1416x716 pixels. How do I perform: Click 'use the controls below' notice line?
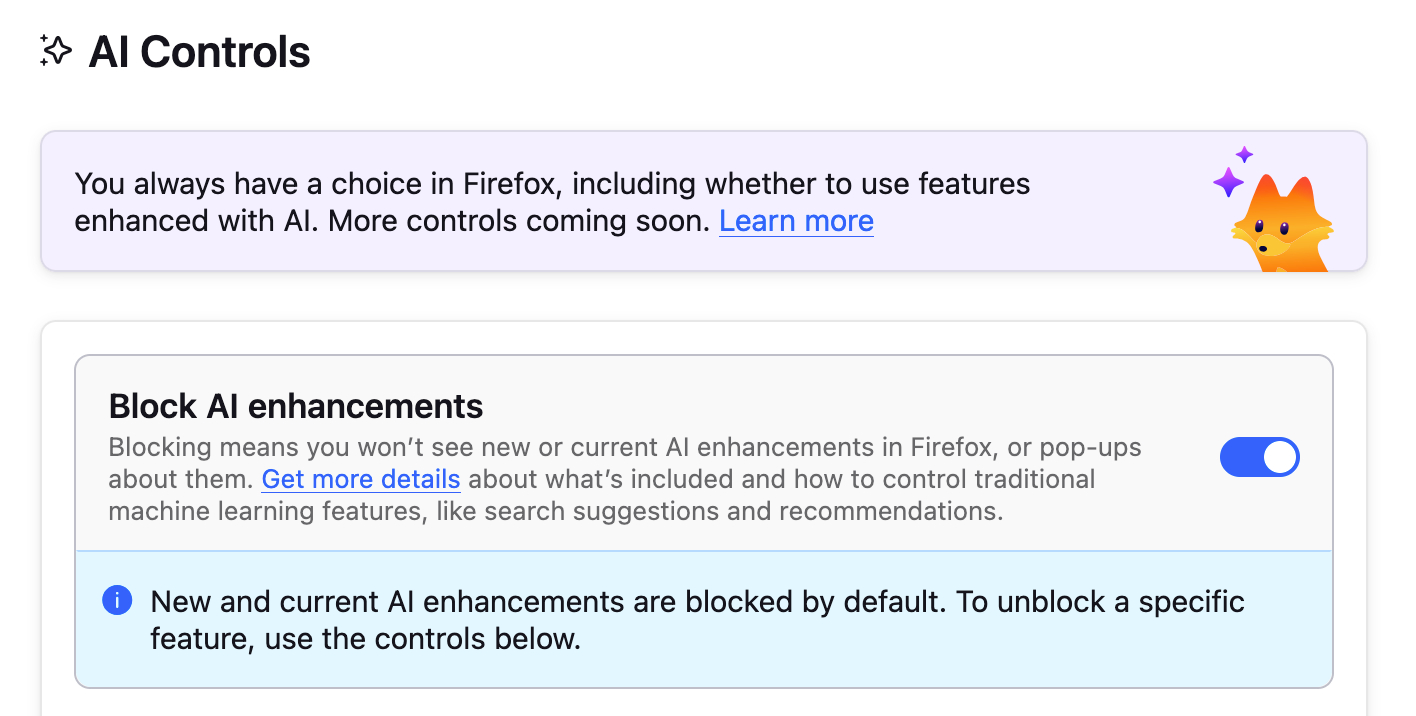coord(420,639)
